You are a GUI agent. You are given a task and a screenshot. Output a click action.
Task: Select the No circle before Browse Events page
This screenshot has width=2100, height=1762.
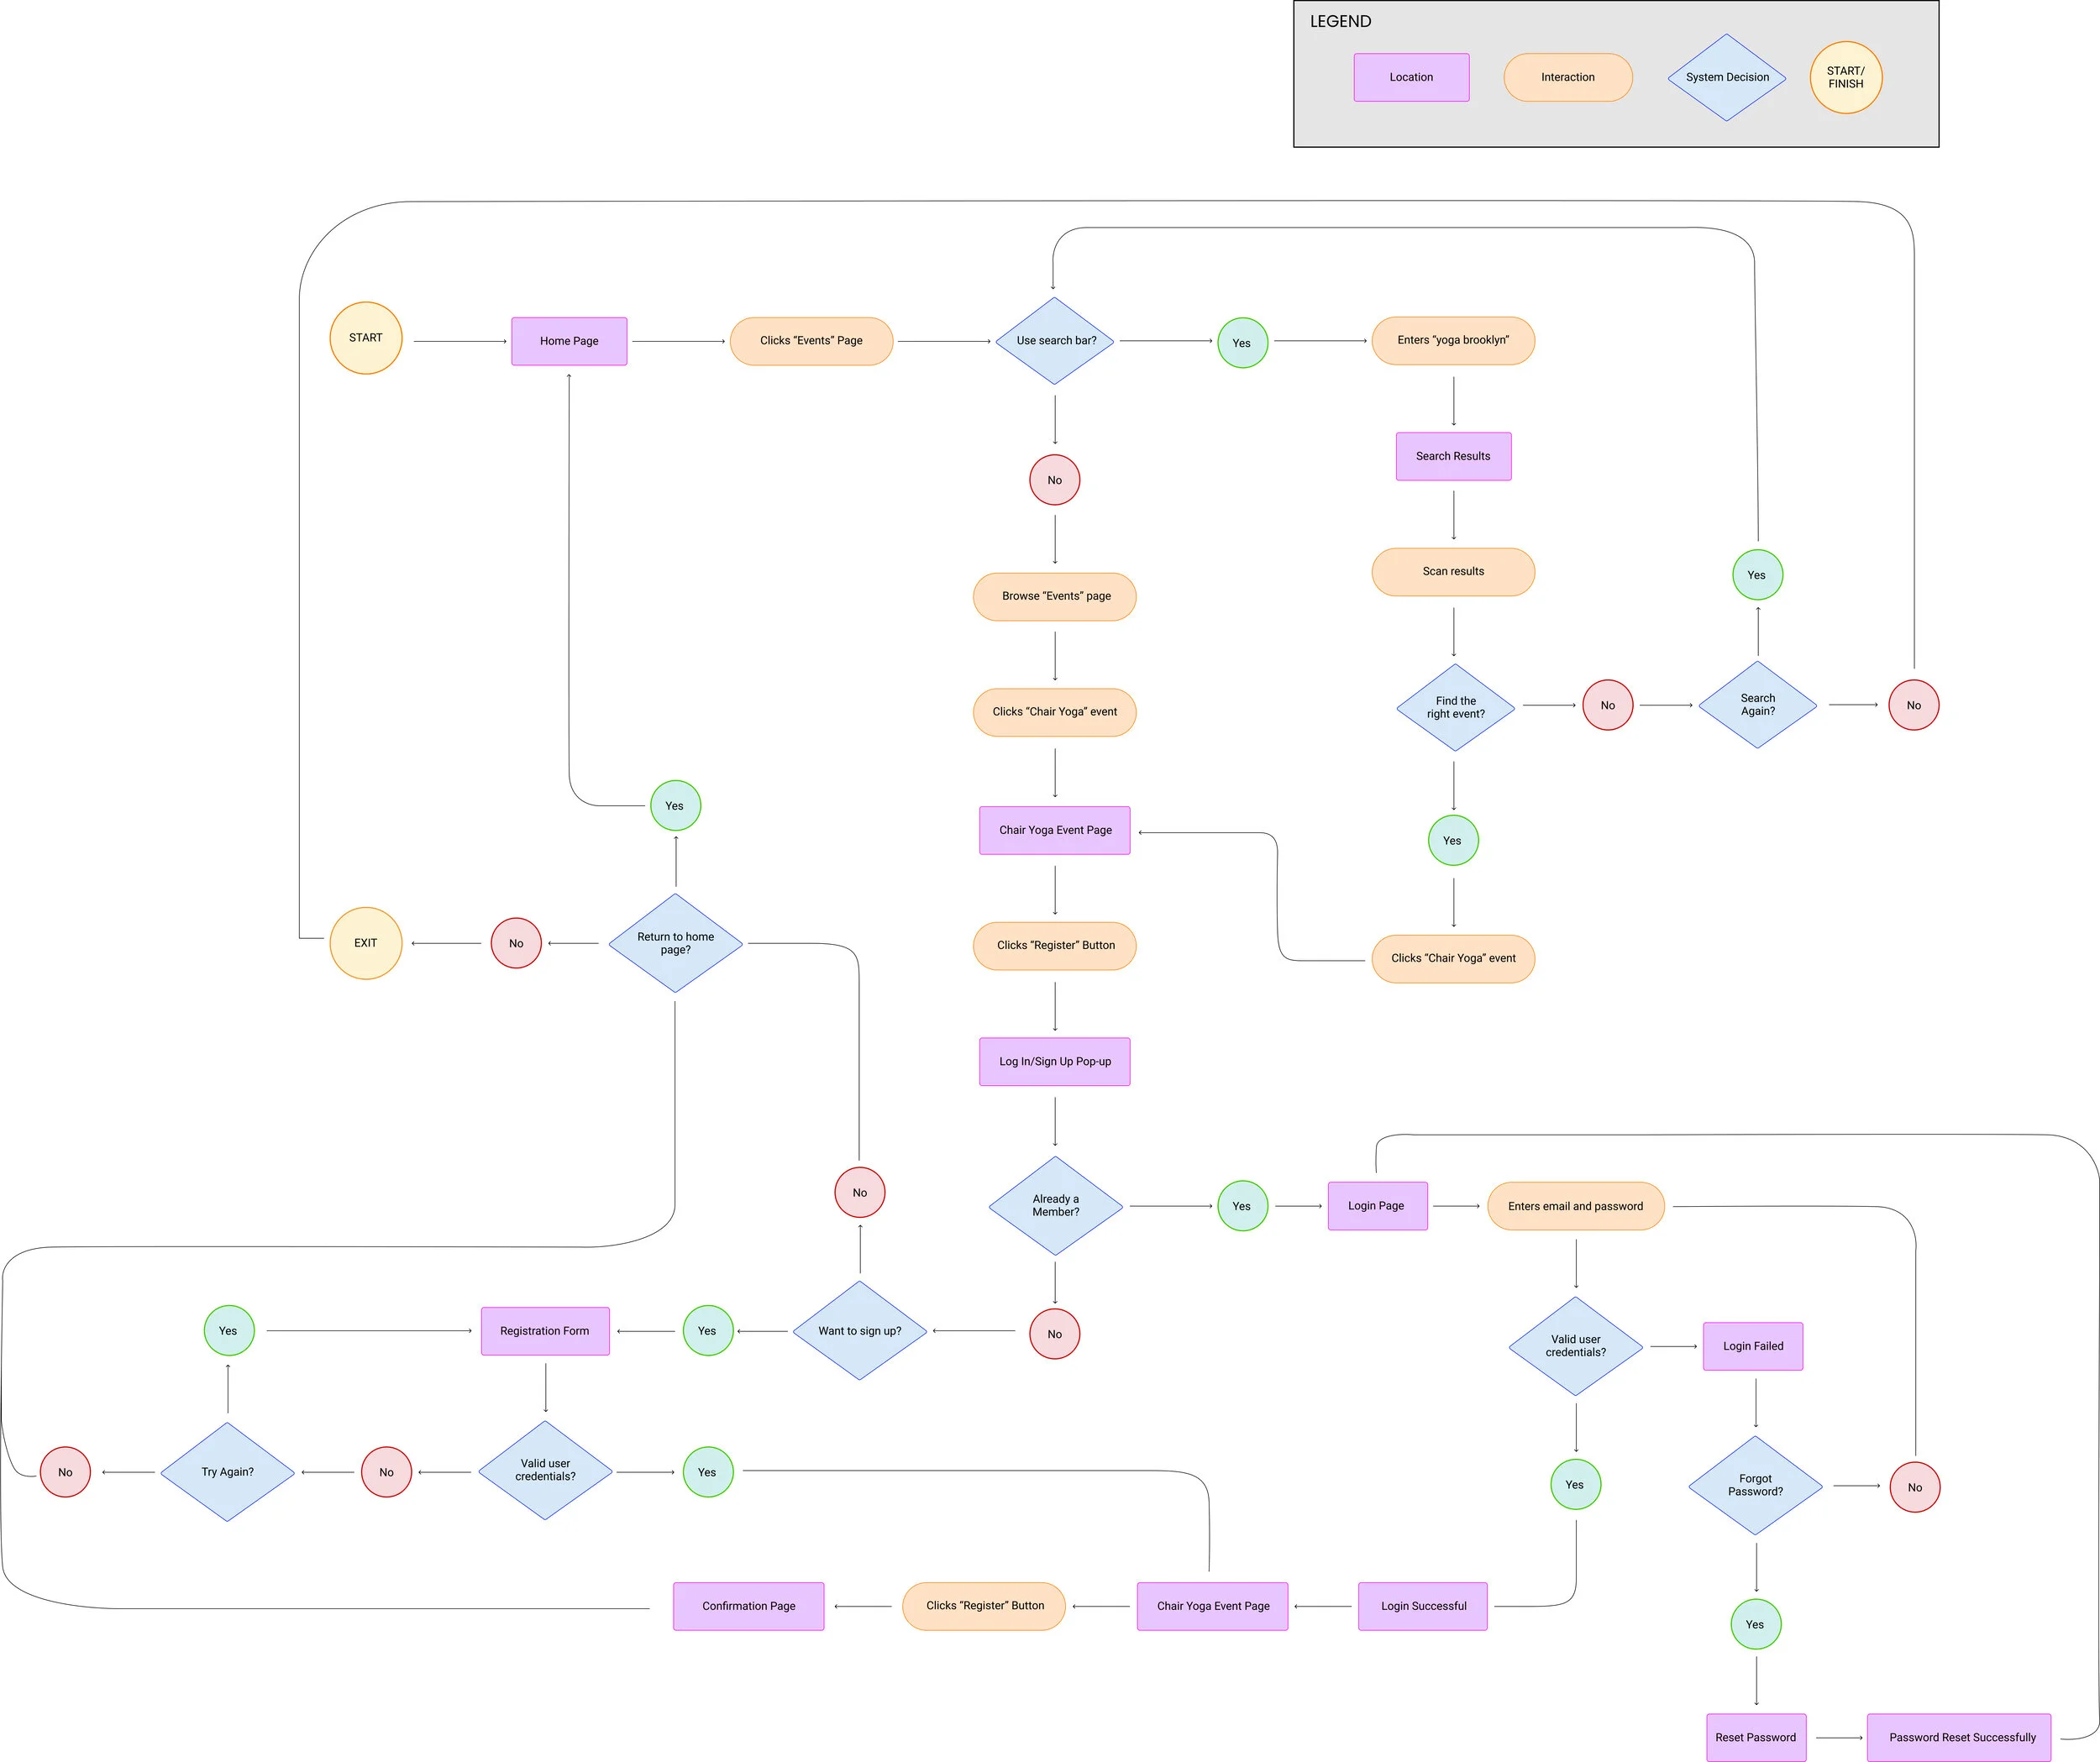(x=1054, y=480)
